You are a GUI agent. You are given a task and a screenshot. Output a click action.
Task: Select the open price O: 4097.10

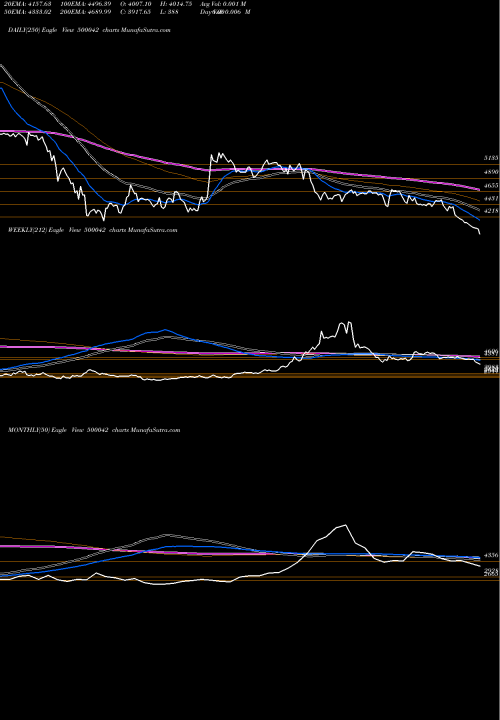pyautogui.click(x=135, y=4)
